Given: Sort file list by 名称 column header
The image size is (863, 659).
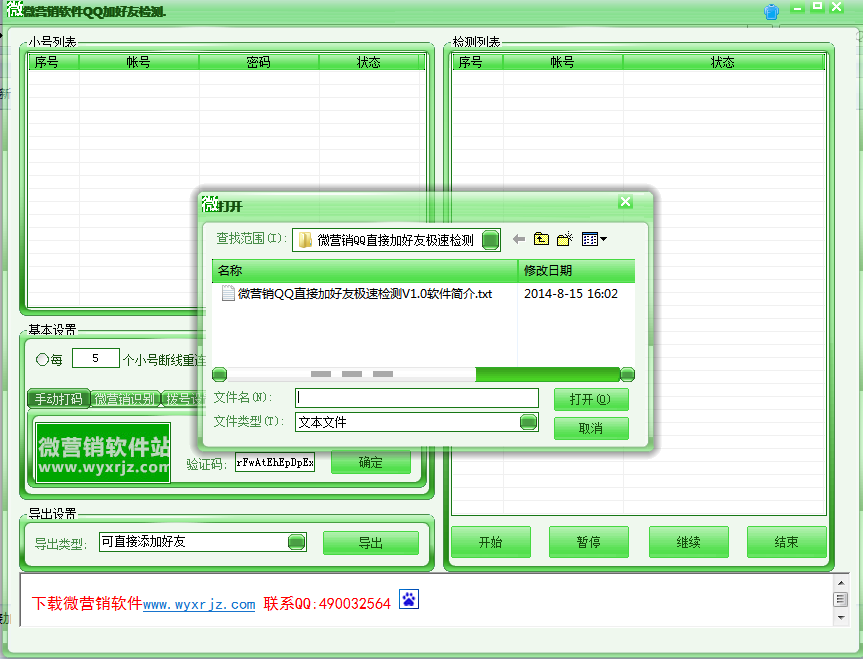Looking at the screenshot, I should click(x=365, y=270).
